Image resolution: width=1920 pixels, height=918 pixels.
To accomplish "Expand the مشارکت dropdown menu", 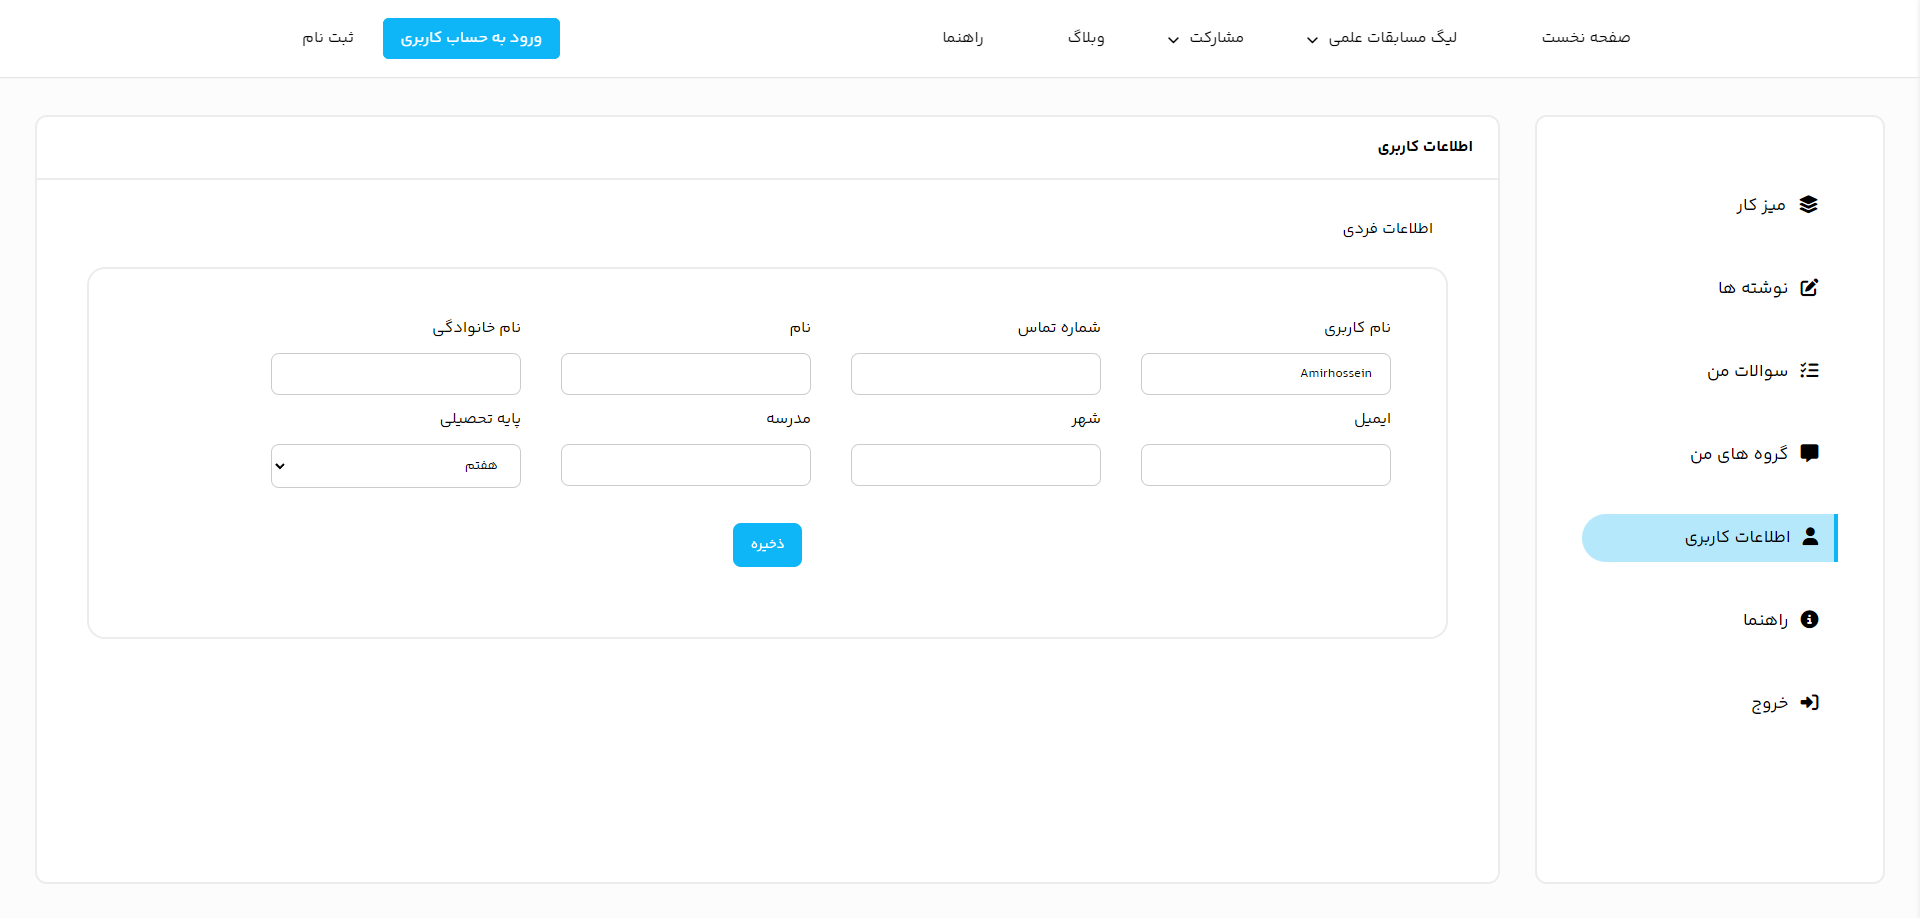I will tap(1205, 38).
